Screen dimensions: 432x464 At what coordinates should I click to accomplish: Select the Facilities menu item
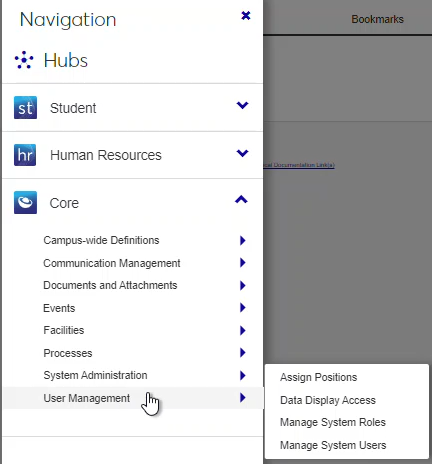click(x=64, y=330)
